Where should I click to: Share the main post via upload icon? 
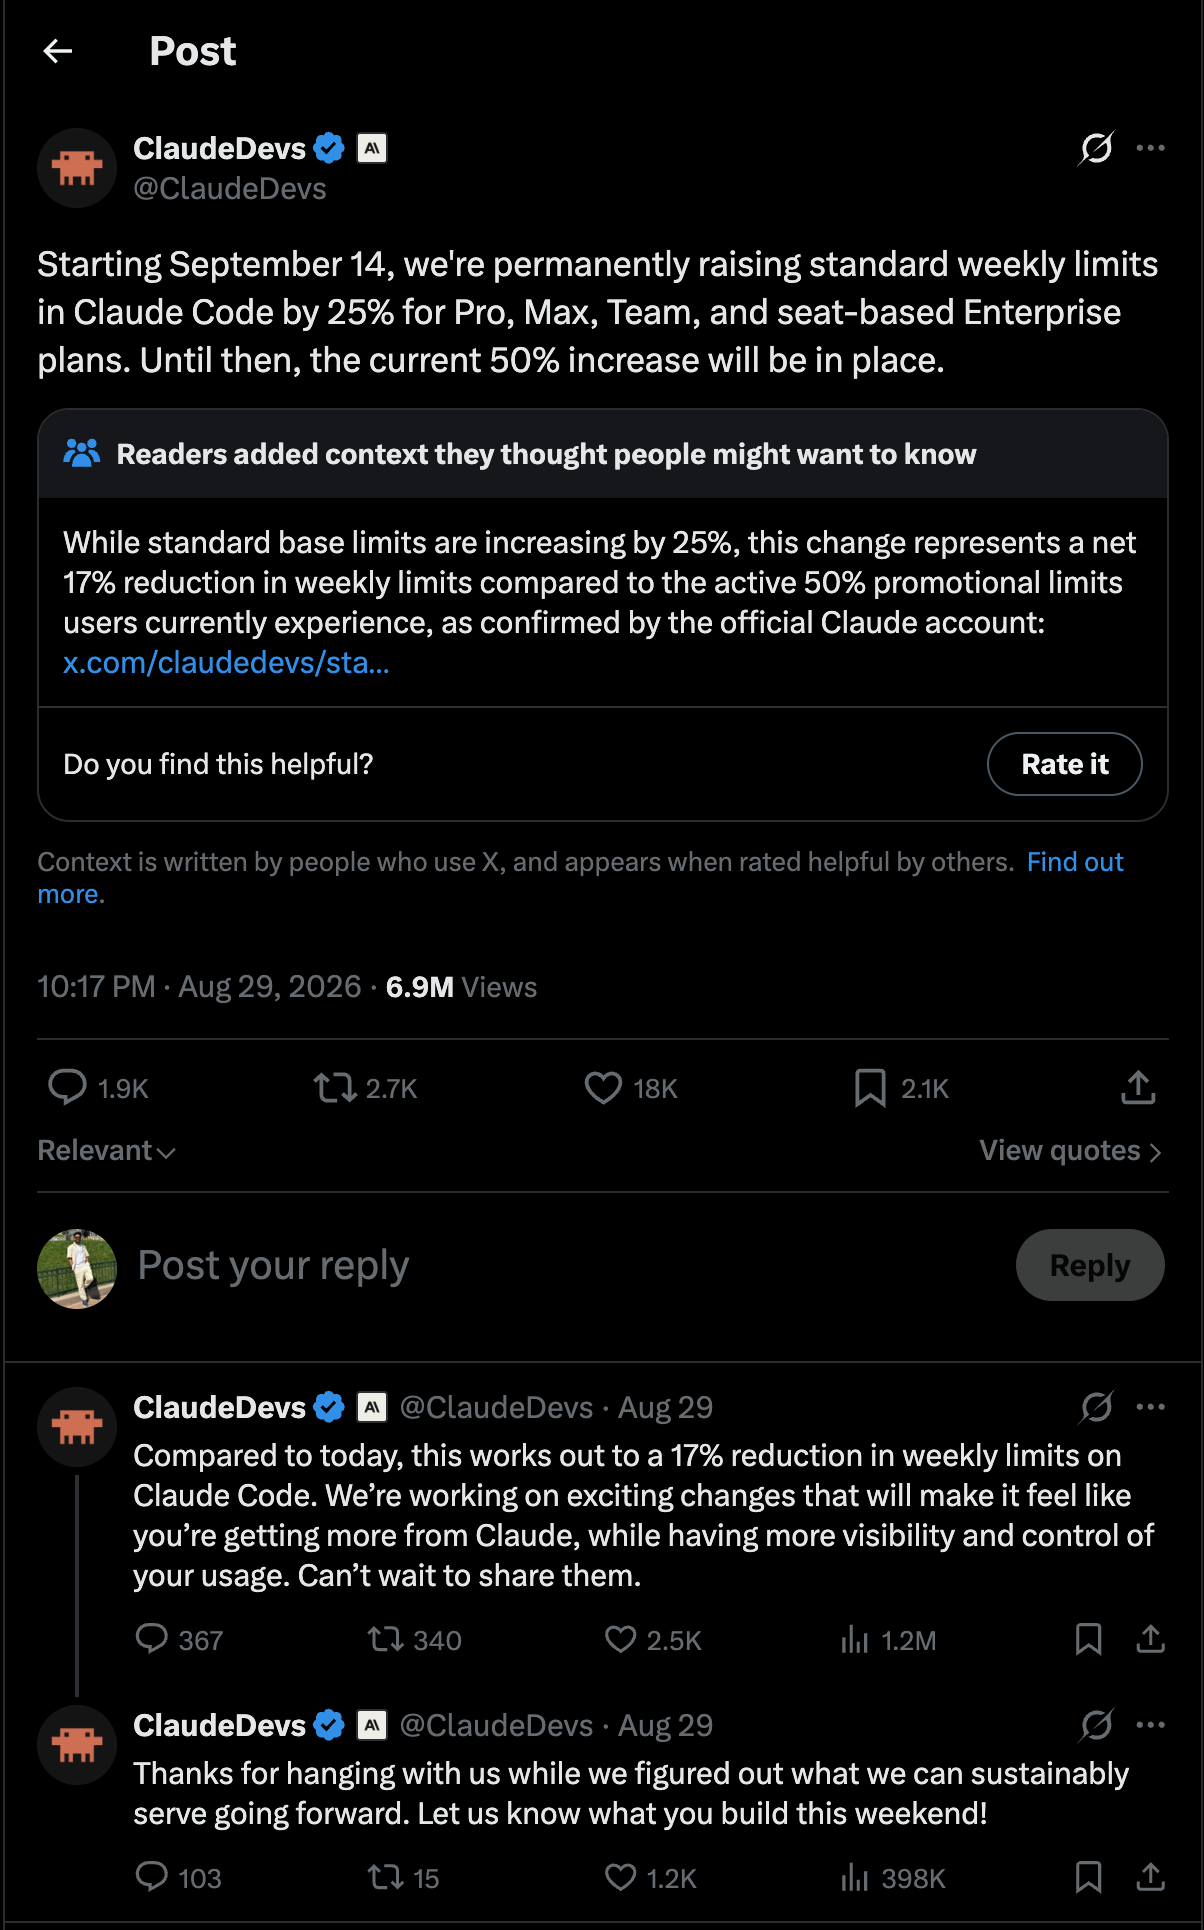point(1138,1087)
